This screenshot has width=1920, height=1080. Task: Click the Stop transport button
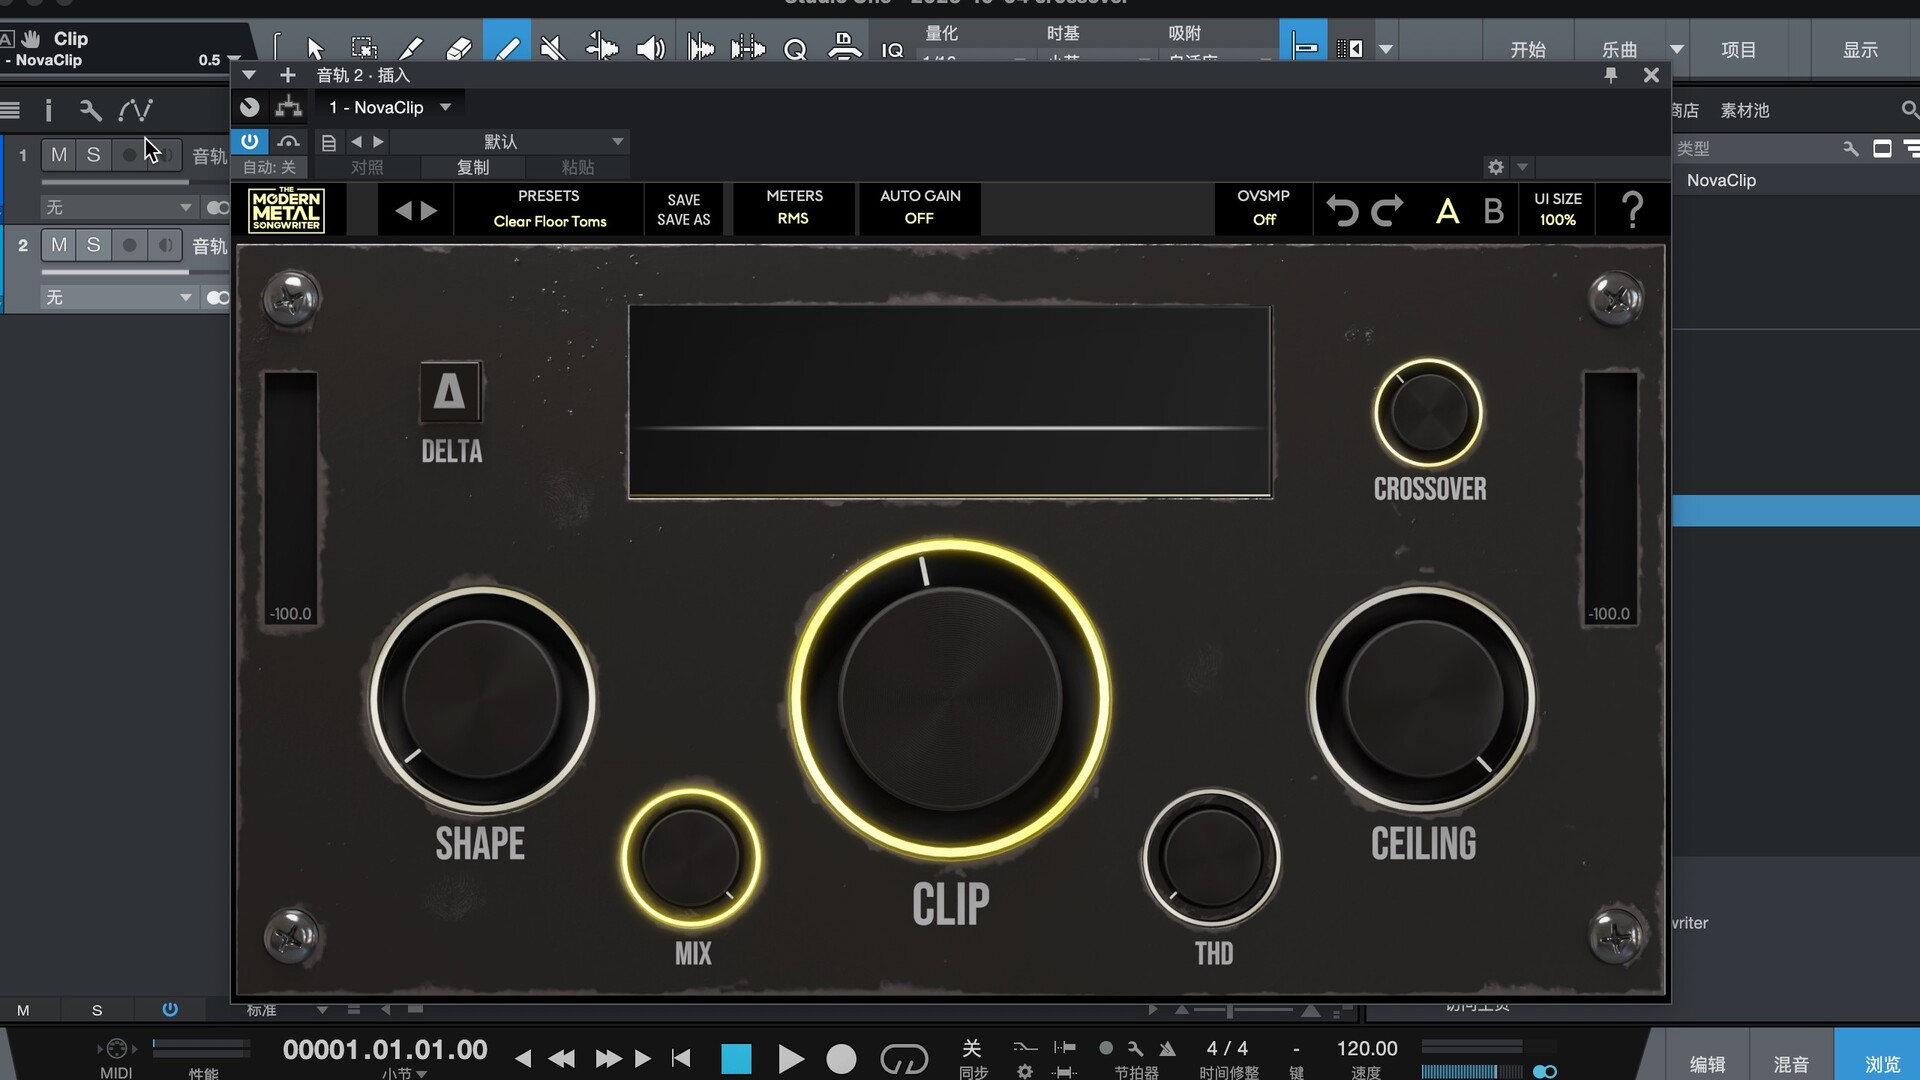tap(736, 1058)
